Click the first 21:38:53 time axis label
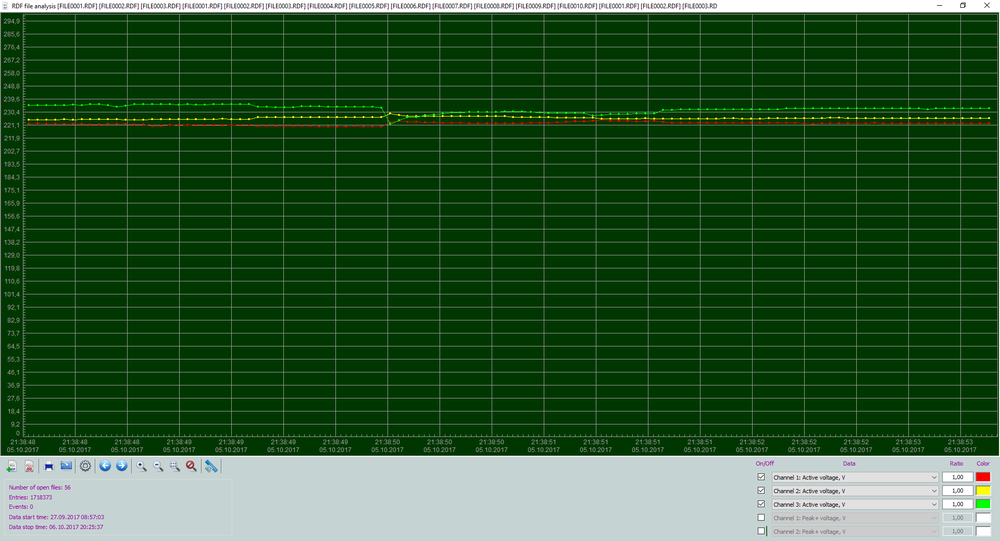 click(908, 441)
